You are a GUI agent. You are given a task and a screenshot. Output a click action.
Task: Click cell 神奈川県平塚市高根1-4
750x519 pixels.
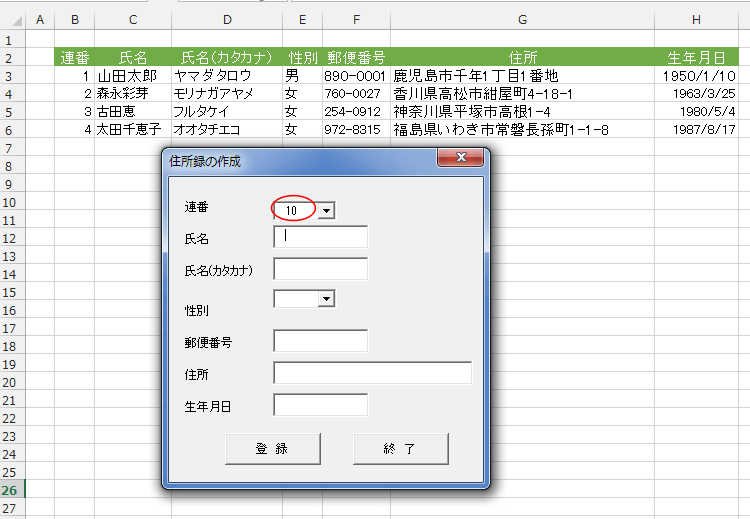(522, 111)
